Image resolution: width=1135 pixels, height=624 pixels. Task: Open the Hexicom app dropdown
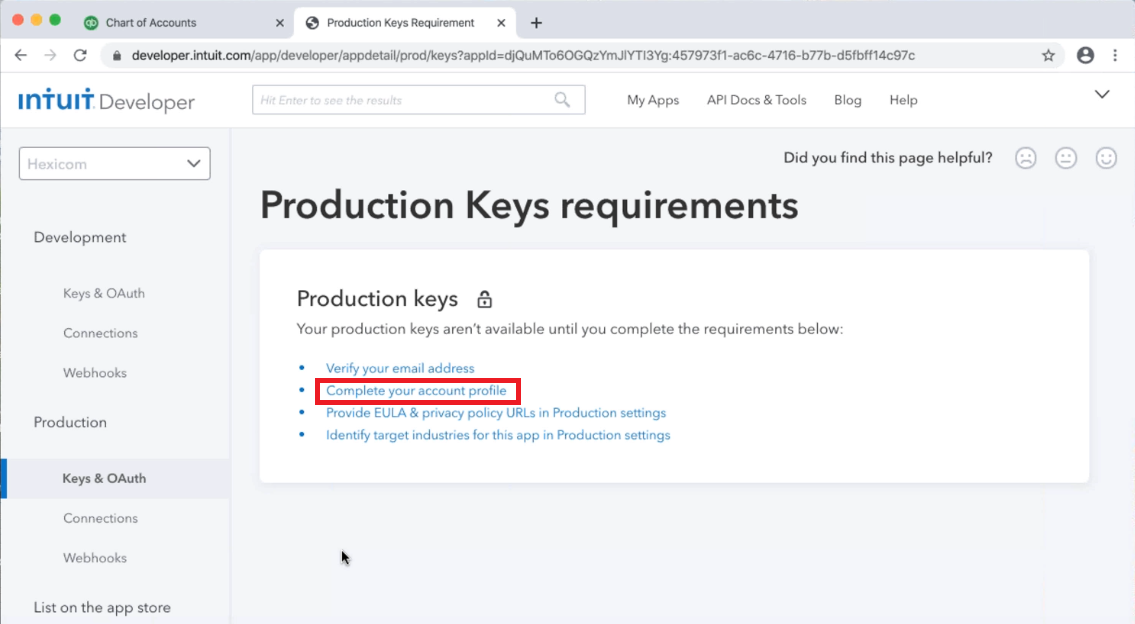click(114, 164)
